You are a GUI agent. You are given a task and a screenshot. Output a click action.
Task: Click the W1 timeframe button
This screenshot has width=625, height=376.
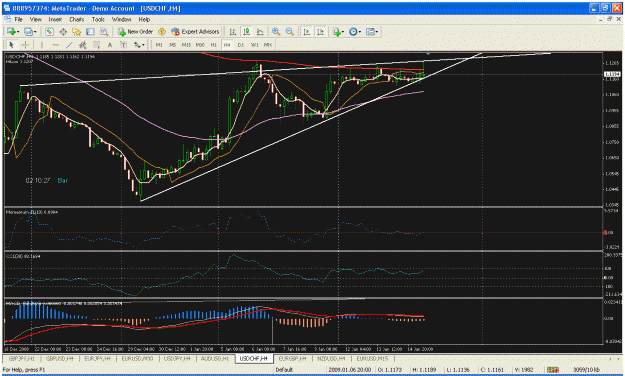(x=254, y=45)
